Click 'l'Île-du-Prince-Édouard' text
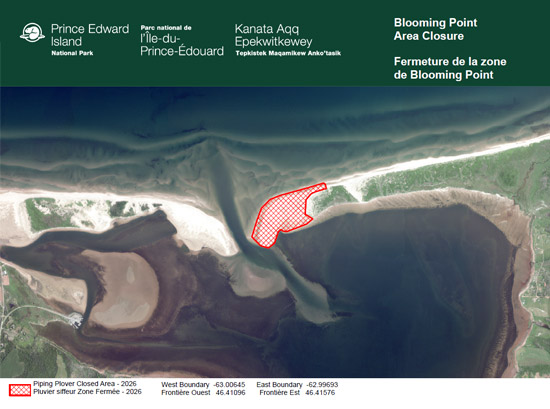This screenshot has height=409, width=550. pos(182,45)
